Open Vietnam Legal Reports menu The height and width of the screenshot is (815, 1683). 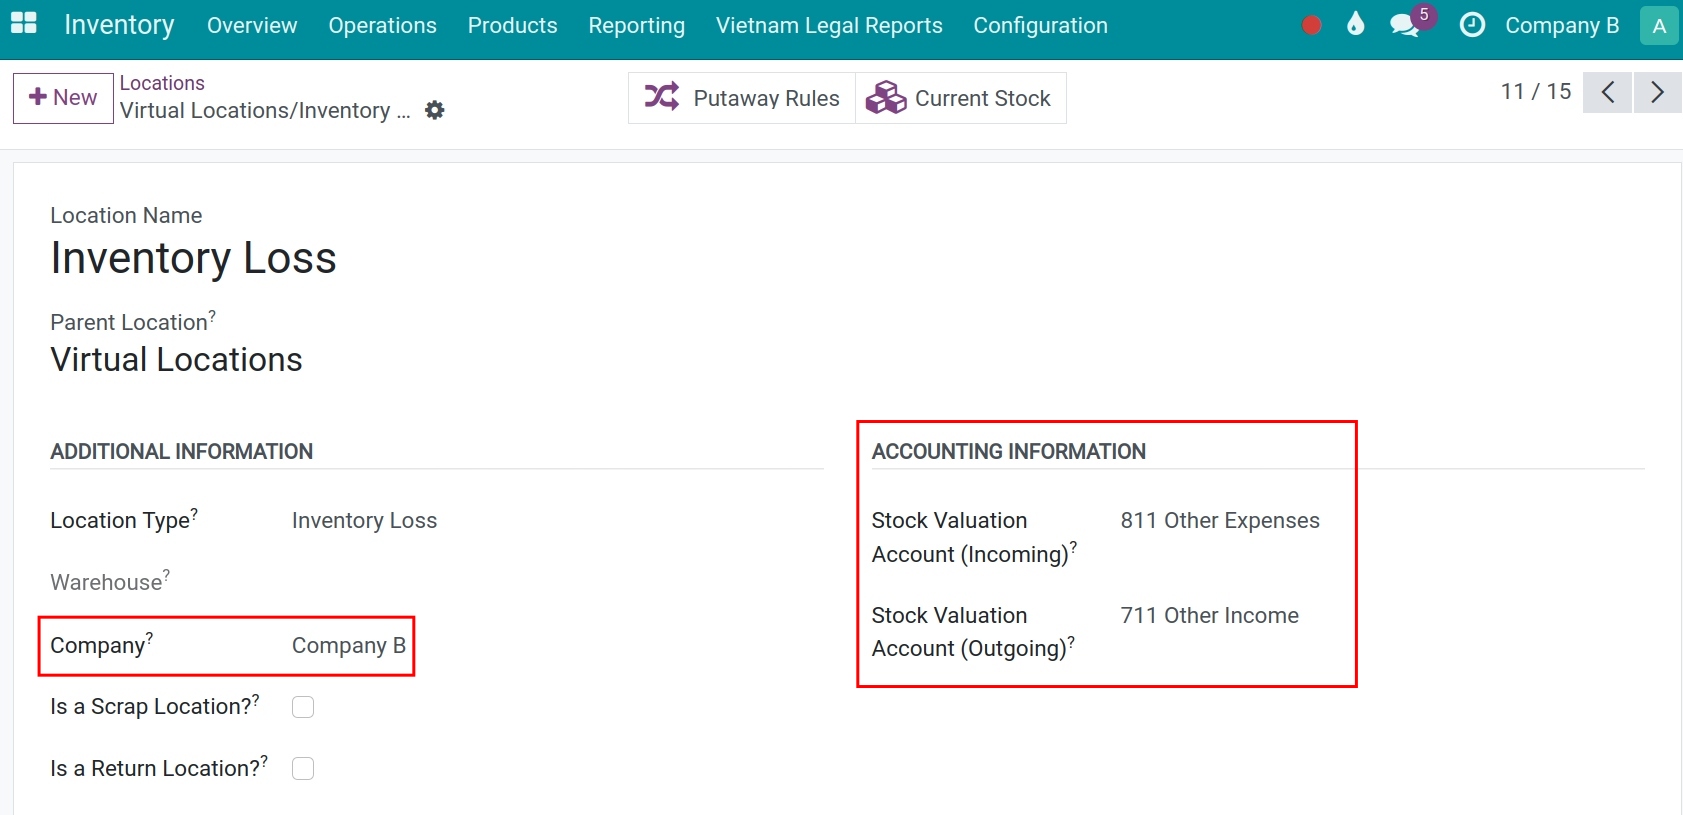tap(829, 25)
